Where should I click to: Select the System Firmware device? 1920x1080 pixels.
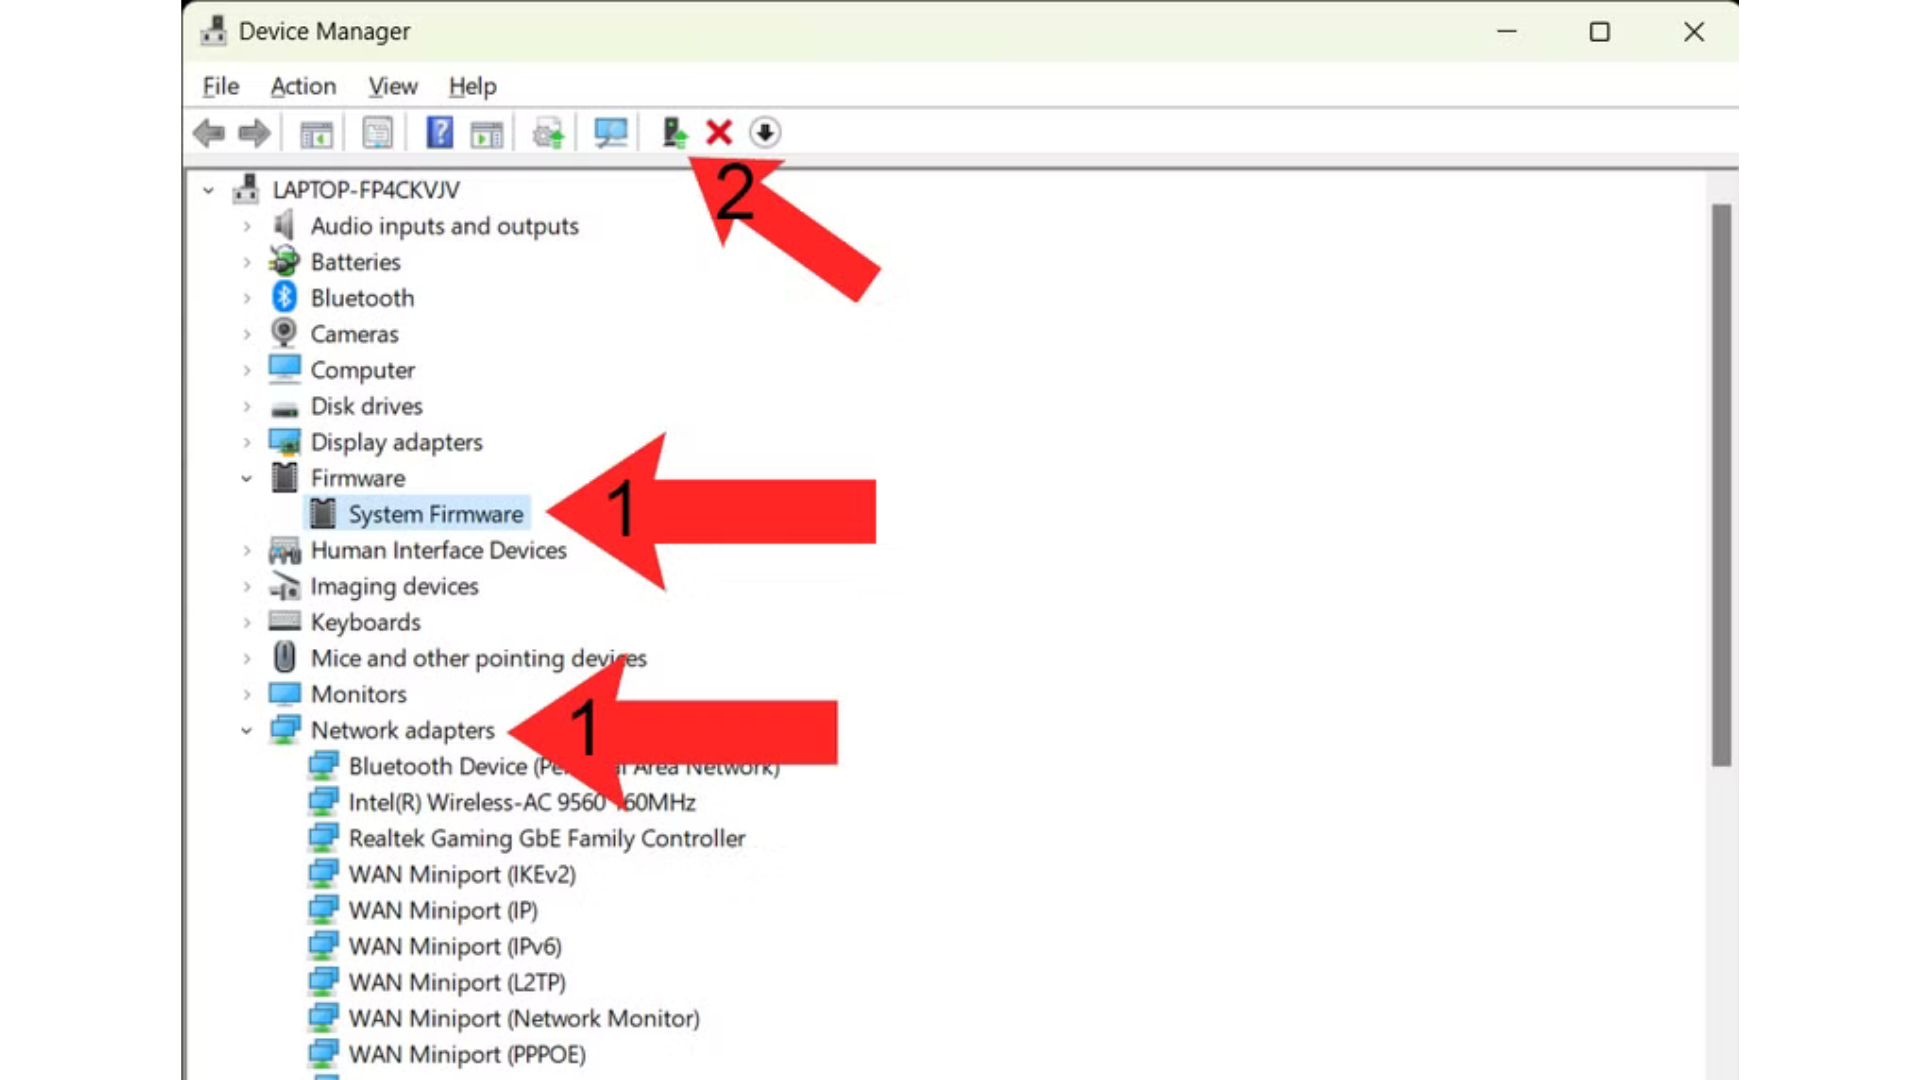click(x=435, y=514)
